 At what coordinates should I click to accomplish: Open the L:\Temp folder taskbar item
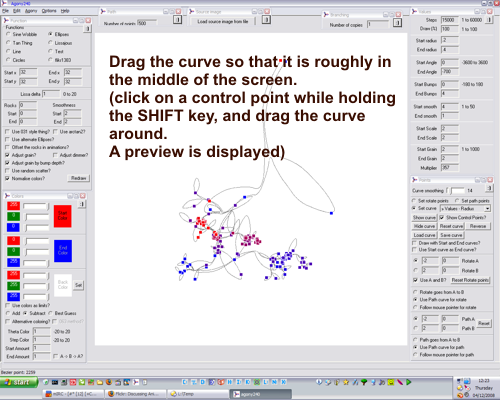[x=197, y=394]
